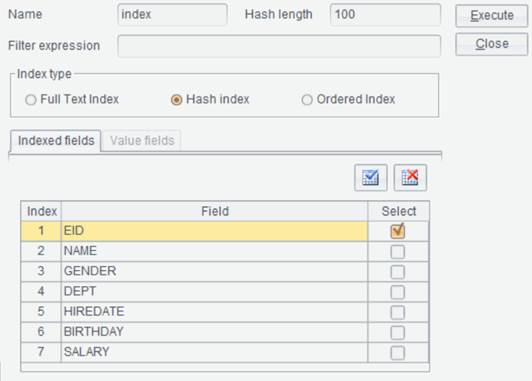Enable the GENDER field checkbox

[398, 272]
